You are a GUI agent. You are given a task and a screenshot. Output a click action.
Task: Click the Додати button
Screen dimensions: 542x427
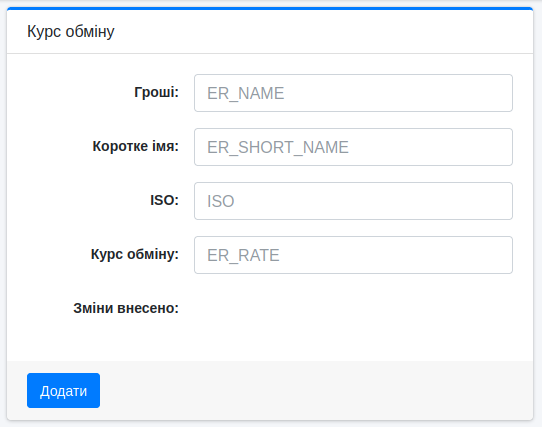click(63, 390)
